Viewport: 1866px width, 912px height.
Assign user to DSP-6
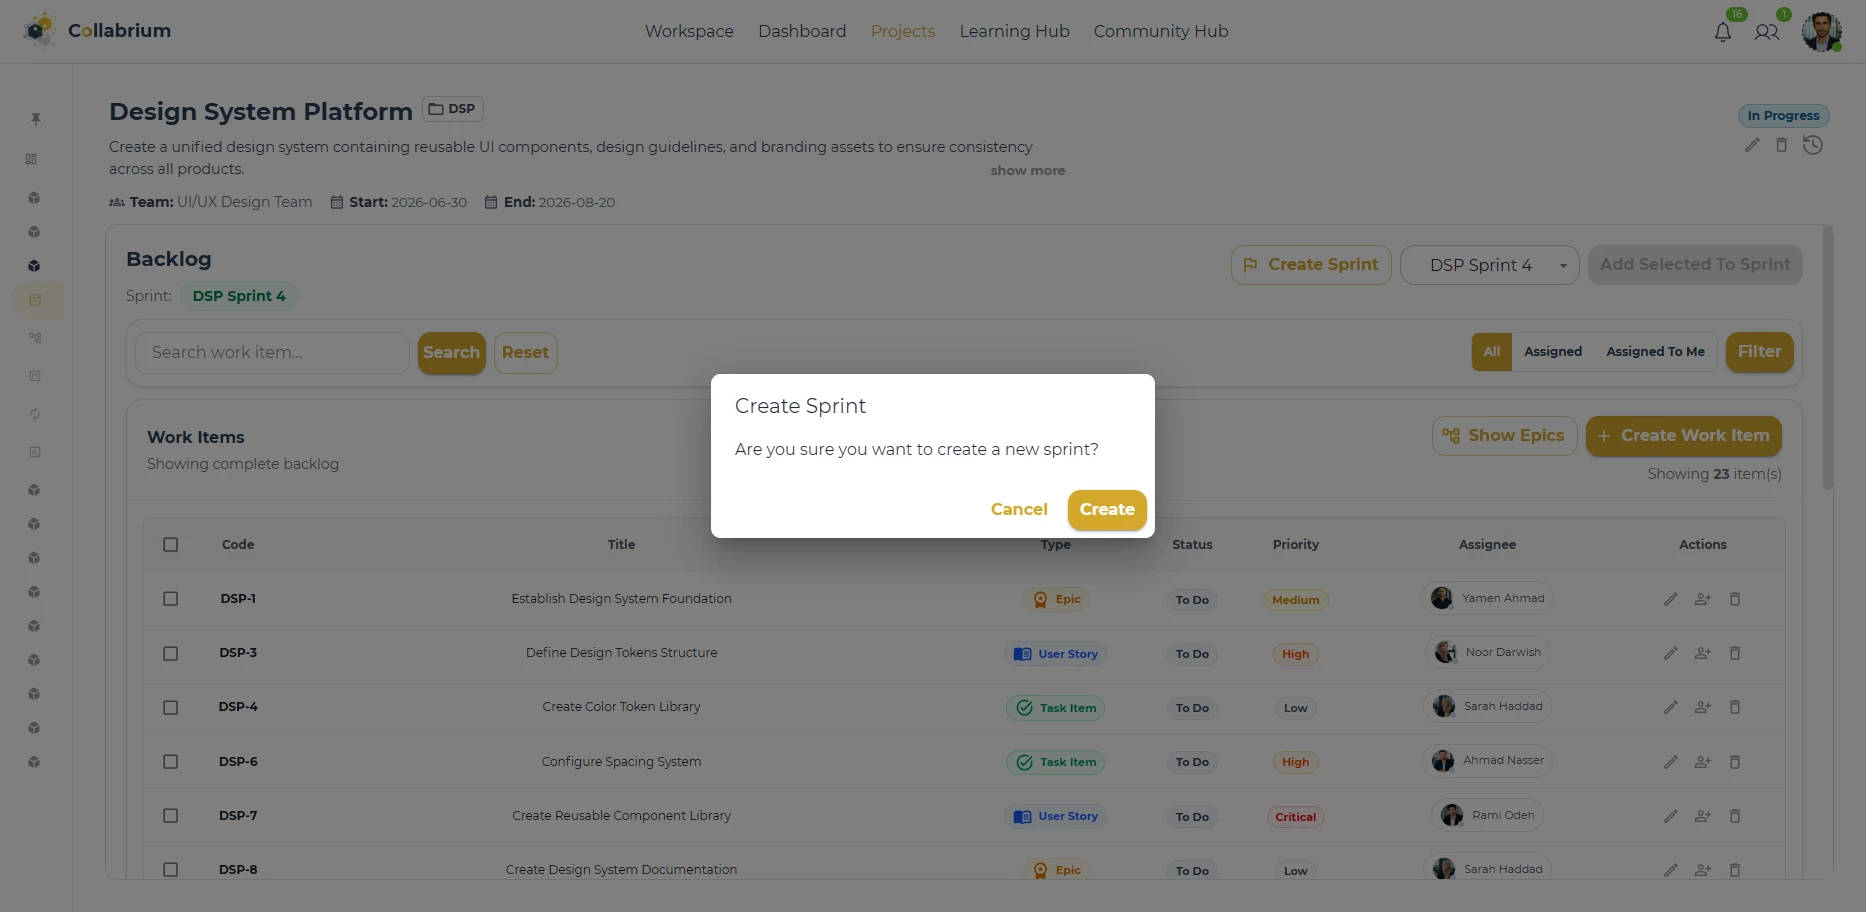(1702, 762)
